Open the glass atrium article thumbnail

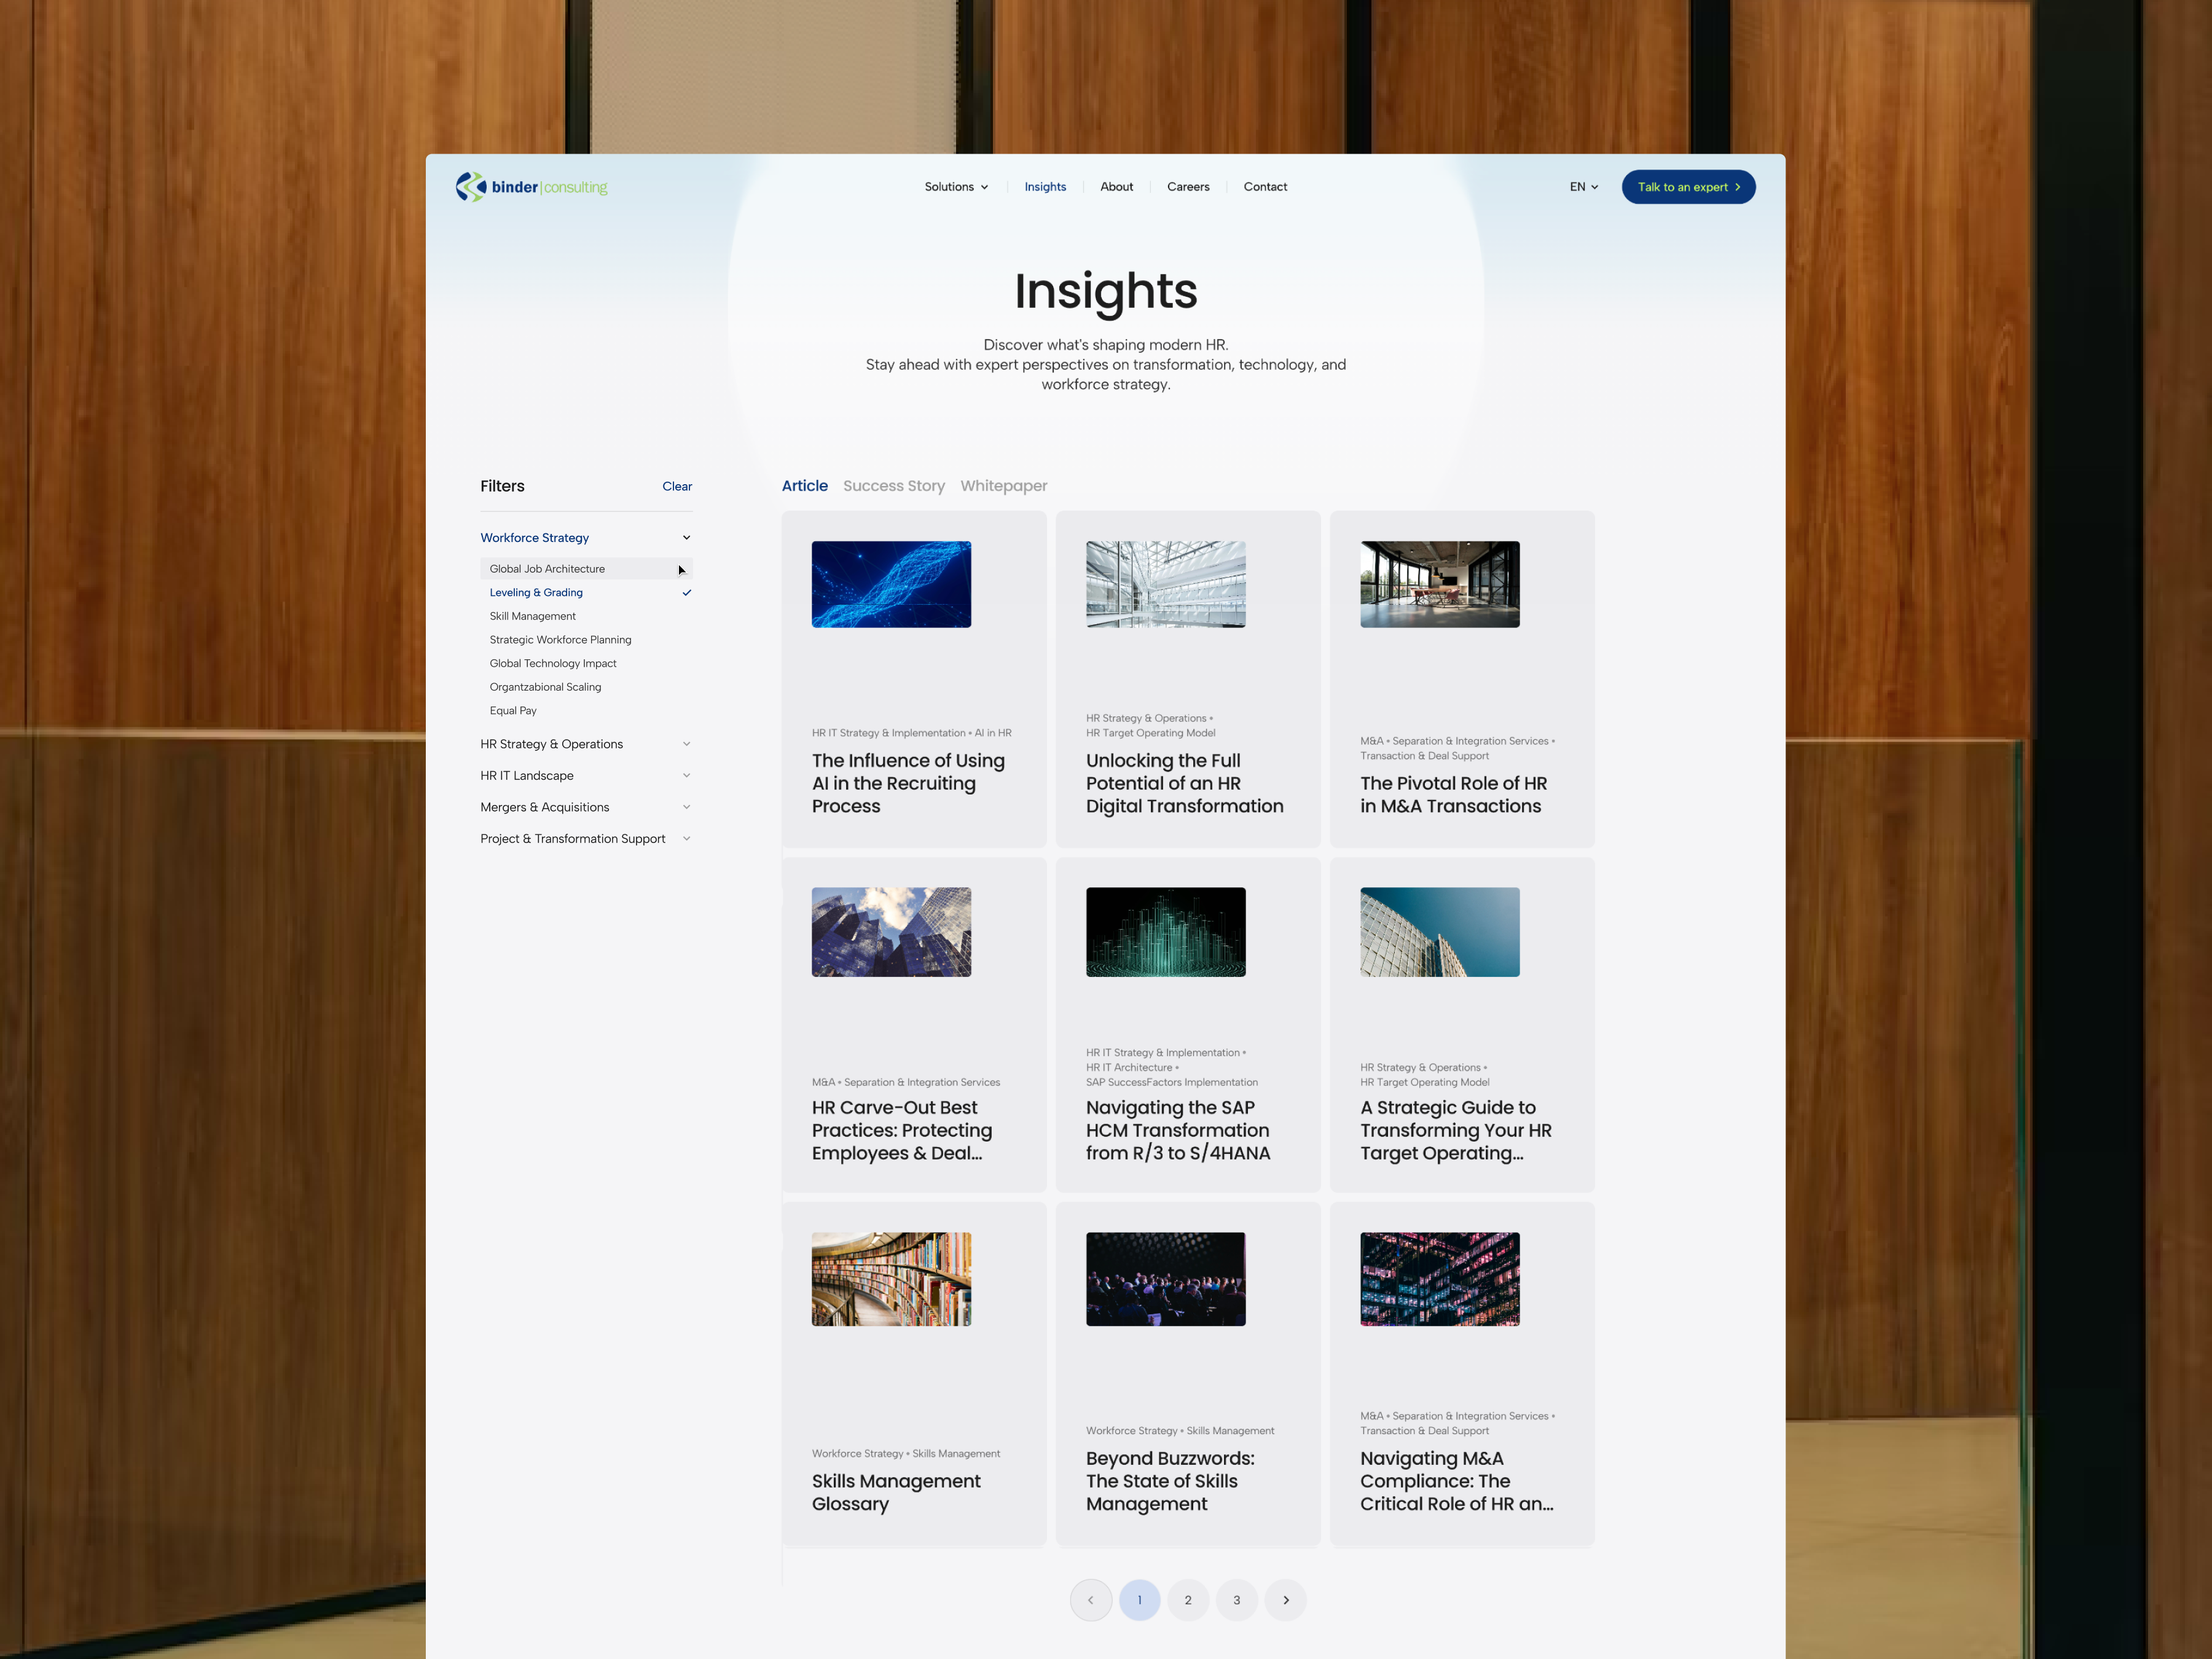[1165, 585]
